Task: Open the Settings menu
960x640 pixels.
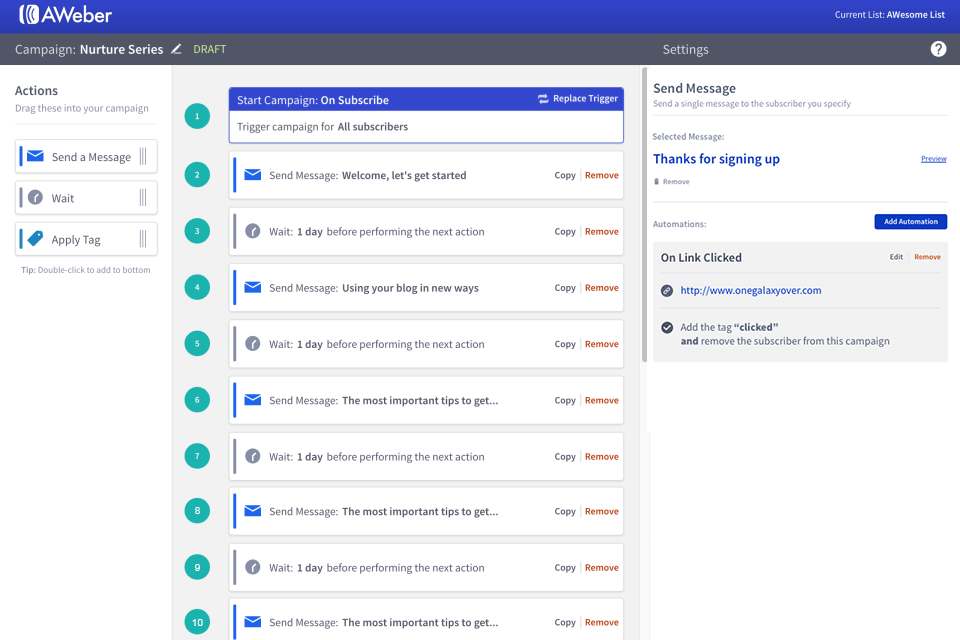Action: [685, 48]
